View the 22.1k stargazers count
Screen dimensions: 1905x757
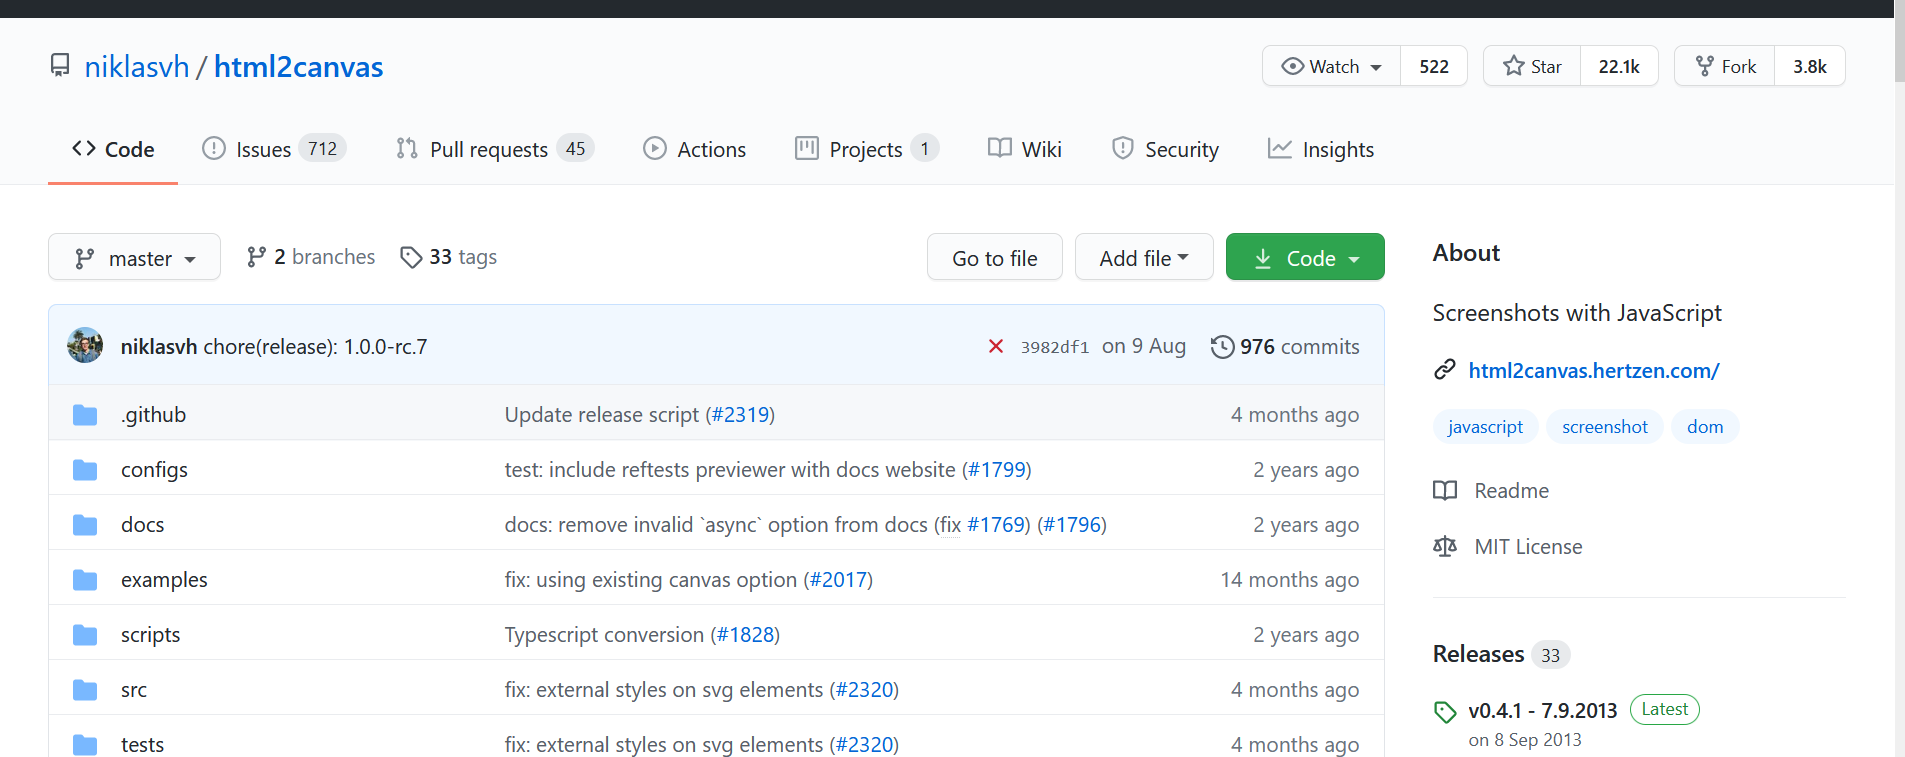point(1619,66)
